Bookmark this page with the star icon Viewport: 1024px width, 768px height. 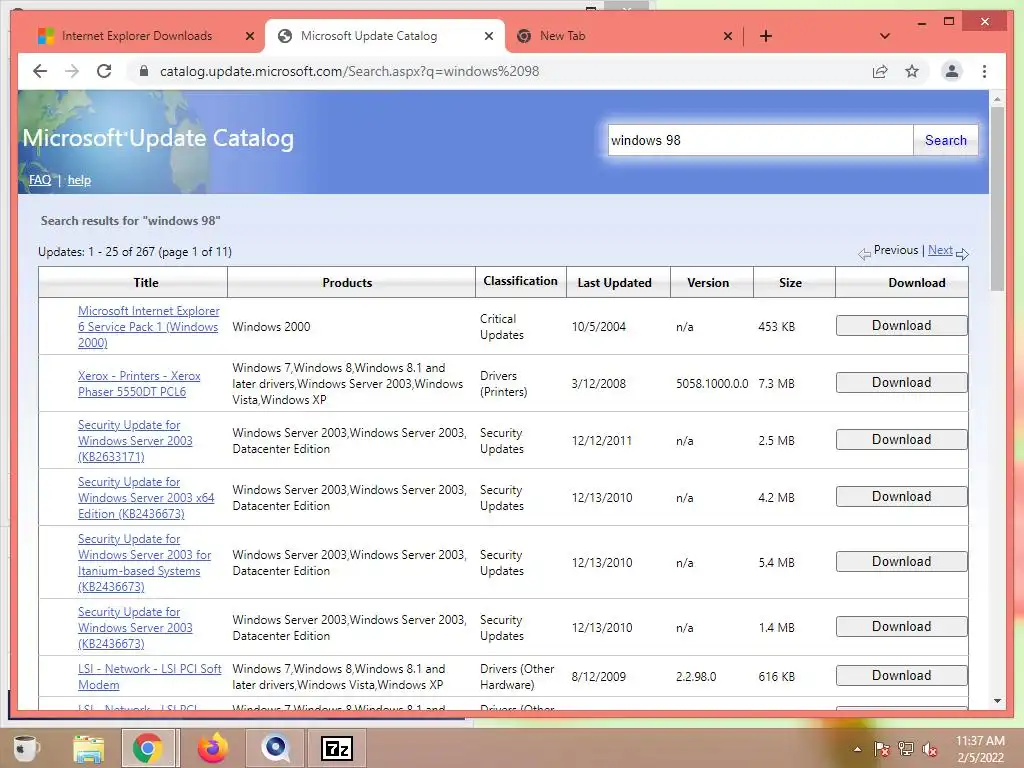[912, 71]
